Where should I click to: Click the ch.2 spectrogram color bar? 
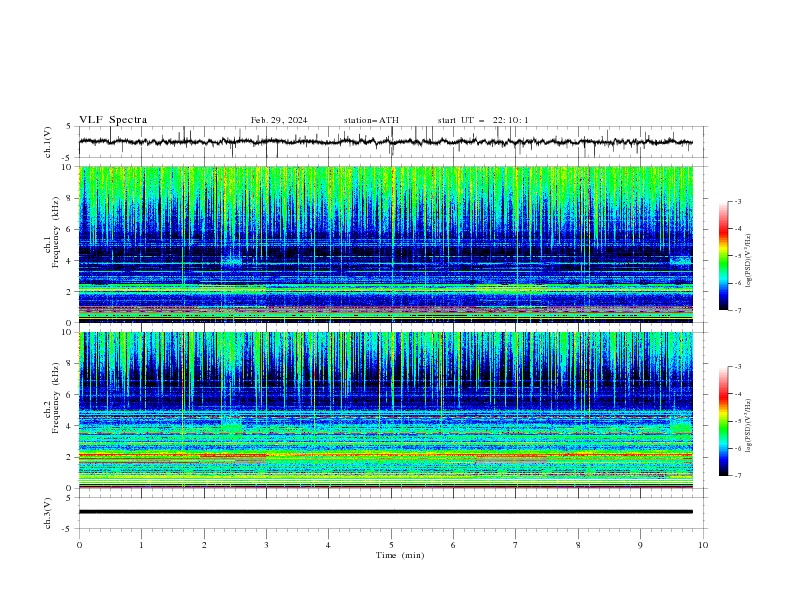(723, 421)
